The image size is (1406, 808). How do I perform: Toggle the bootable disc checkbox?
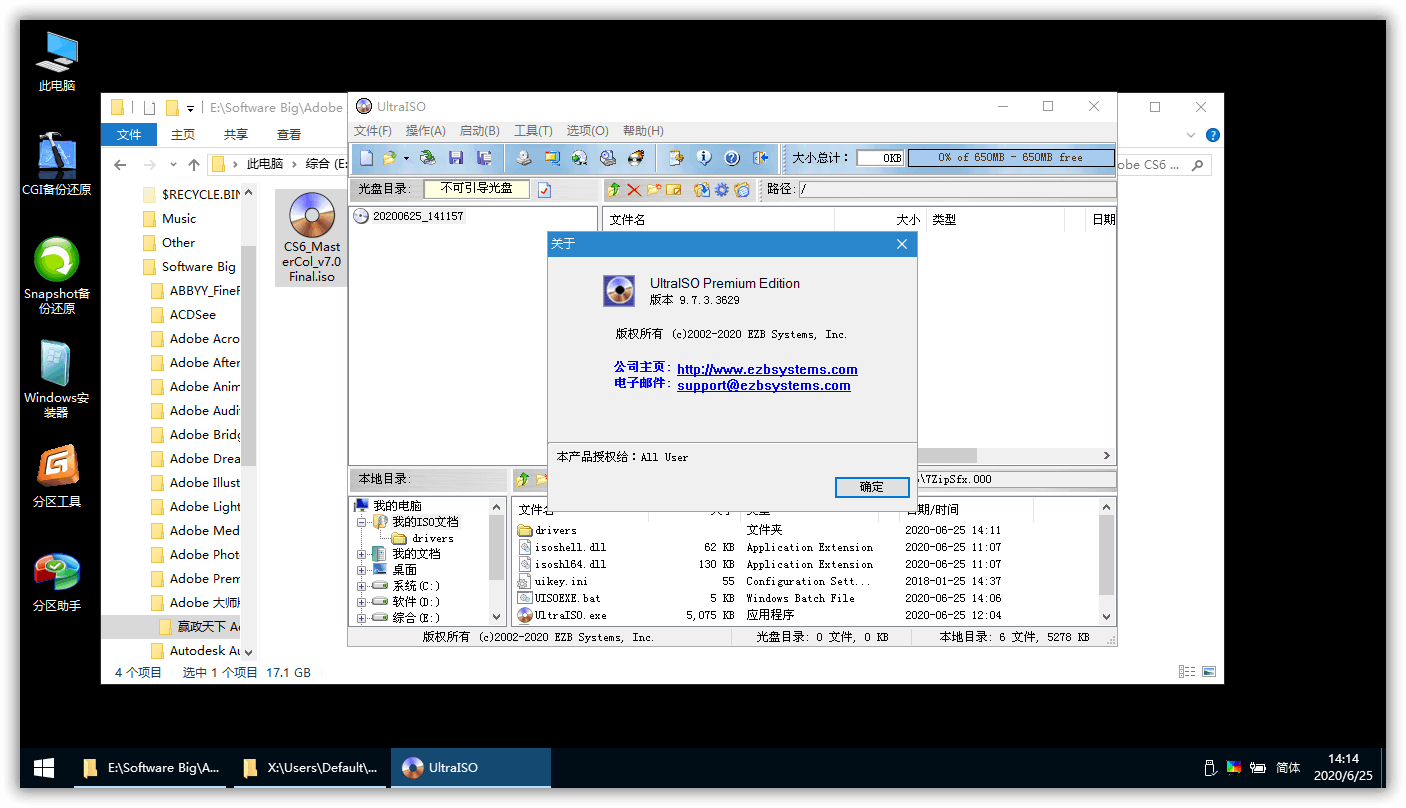(x=543, y=188)
